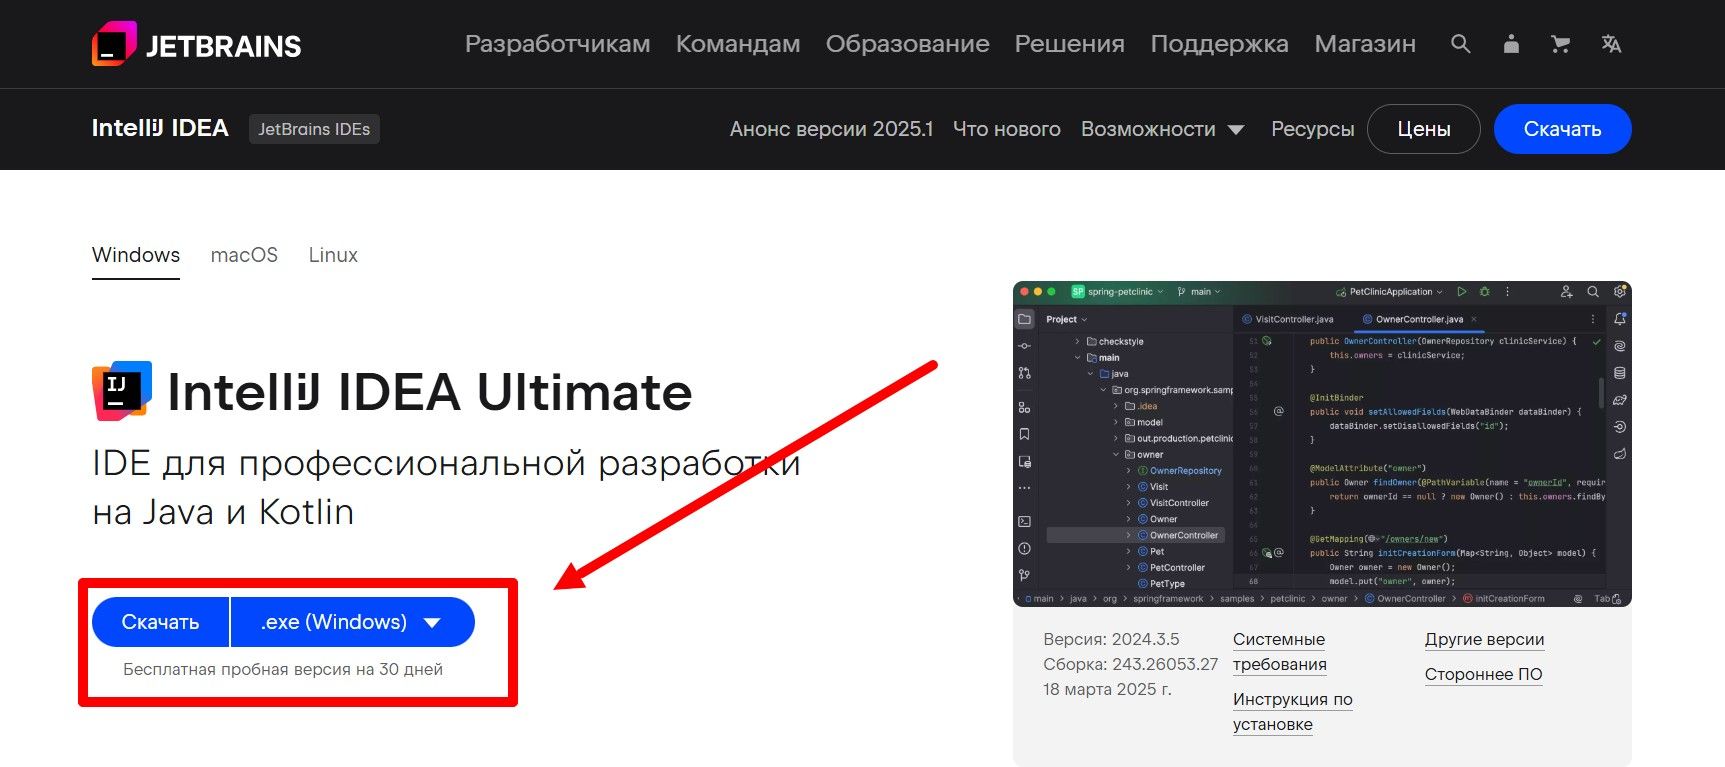
Task: Click the blue Скачать button under IntelliJ IDEA Ultimate
Action: pos(160,622)
